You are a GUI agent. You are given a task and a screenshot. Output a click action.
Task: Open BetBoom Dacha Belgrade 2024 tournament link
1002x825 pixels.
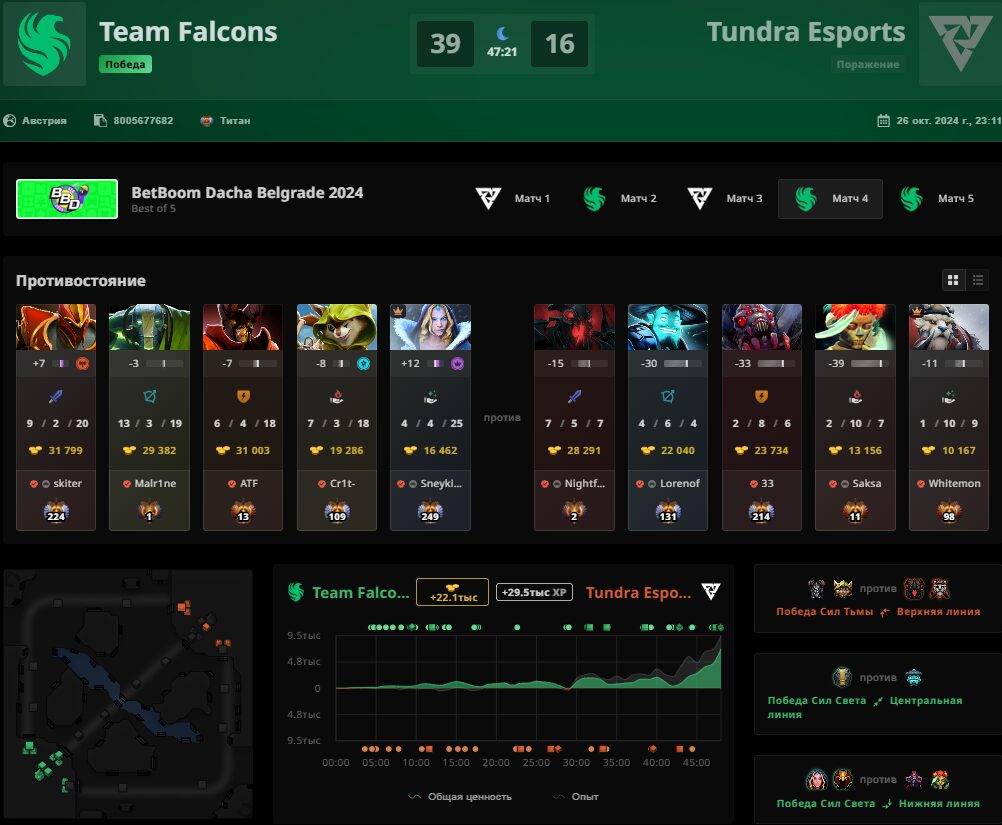(x=247, y=192)
